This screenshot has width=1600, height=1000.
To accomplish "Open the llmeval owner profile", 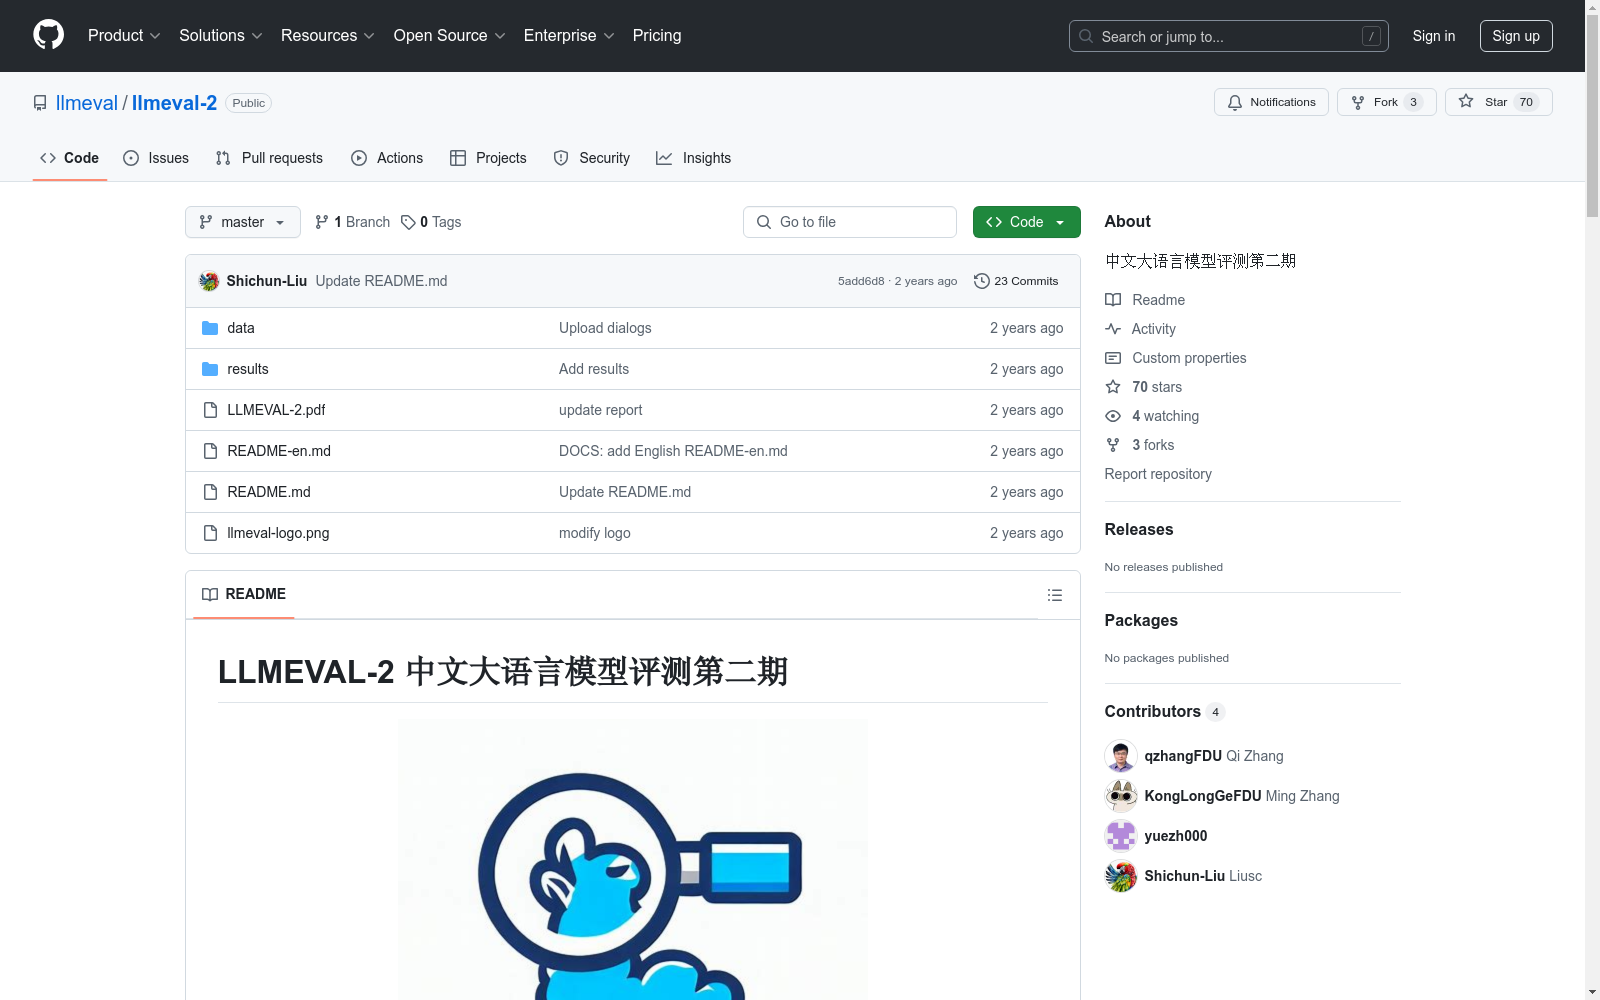I will (87, 103).
